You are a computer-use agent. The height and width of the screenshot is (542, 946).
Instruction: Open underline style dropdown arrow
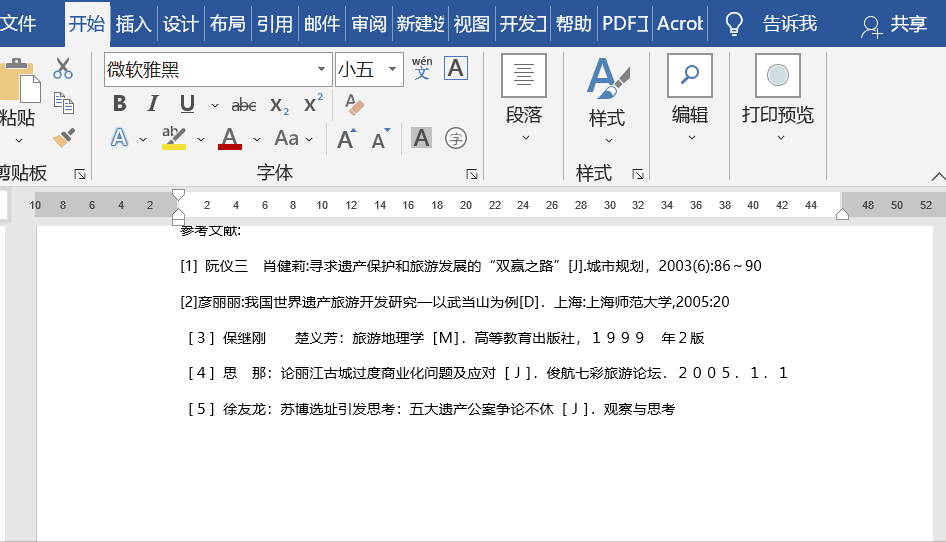pos(215,105)
